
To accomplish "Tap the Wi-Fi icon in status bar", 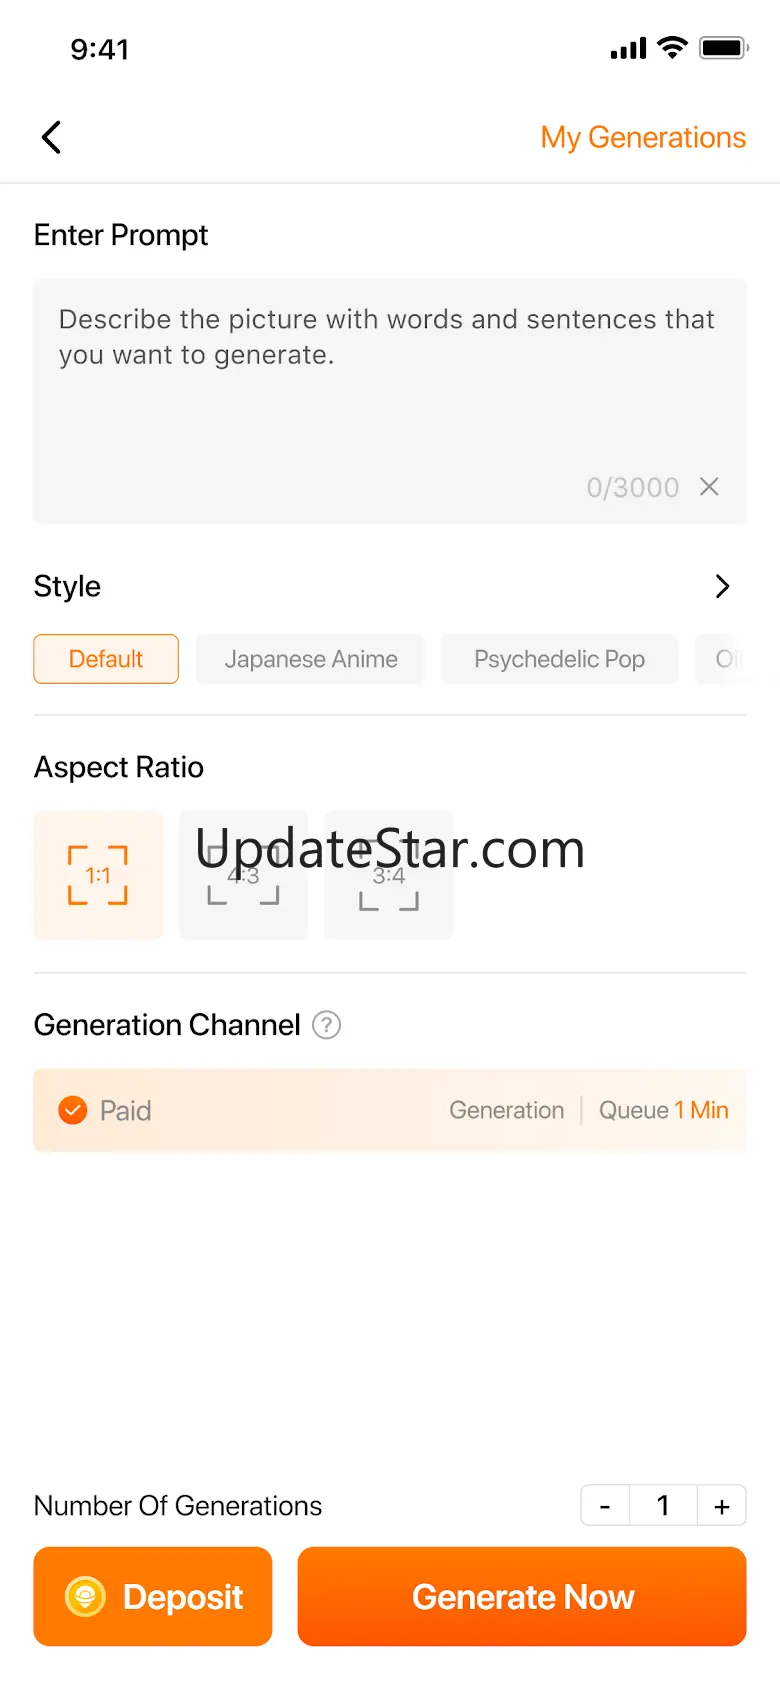I will point(673,47).
